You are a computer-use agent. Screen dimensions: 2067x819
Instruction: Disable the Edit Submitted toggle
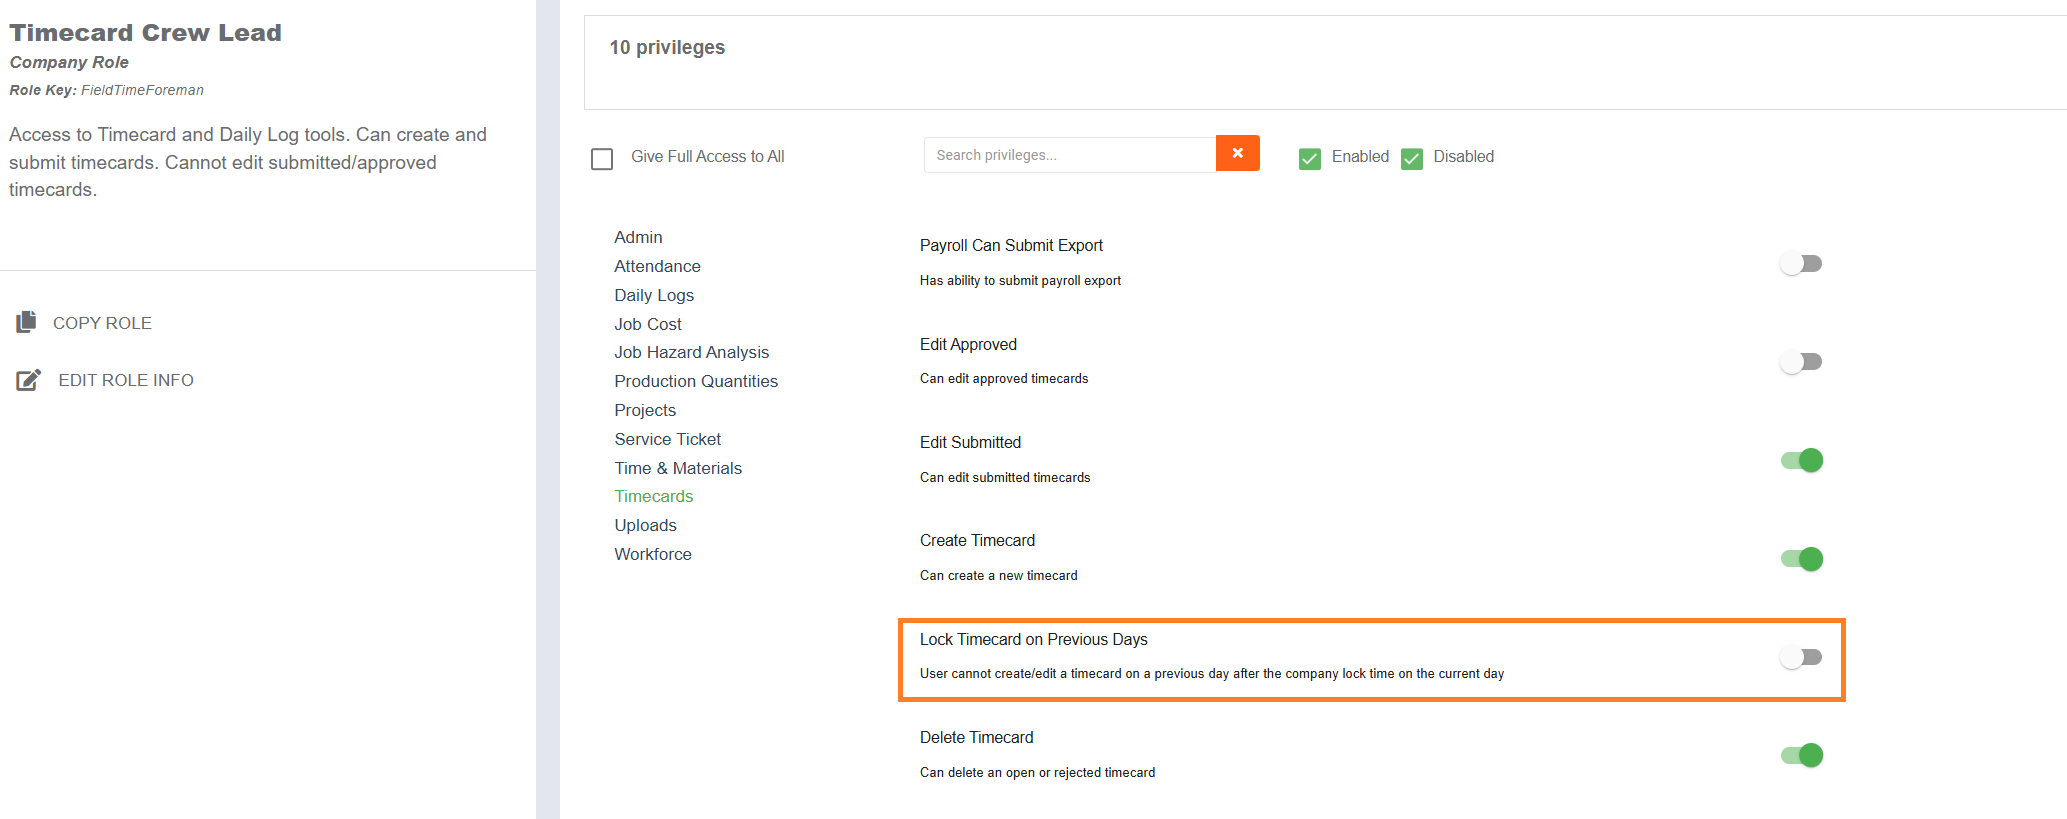[x=1801, y=460]
